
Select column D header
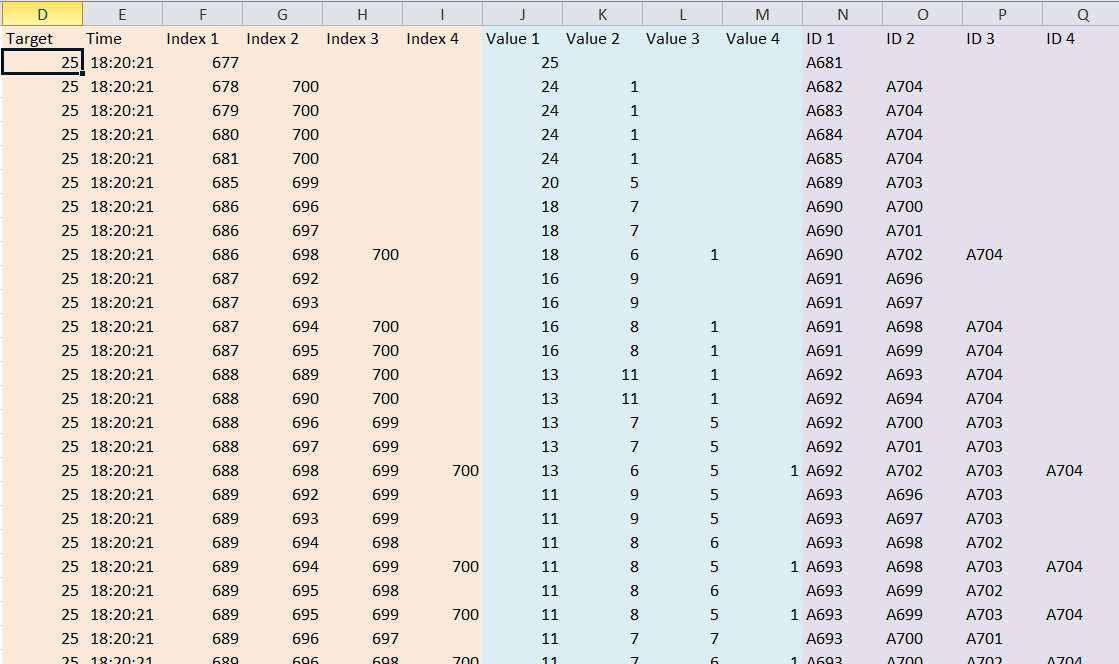click(x=42, y=14)
